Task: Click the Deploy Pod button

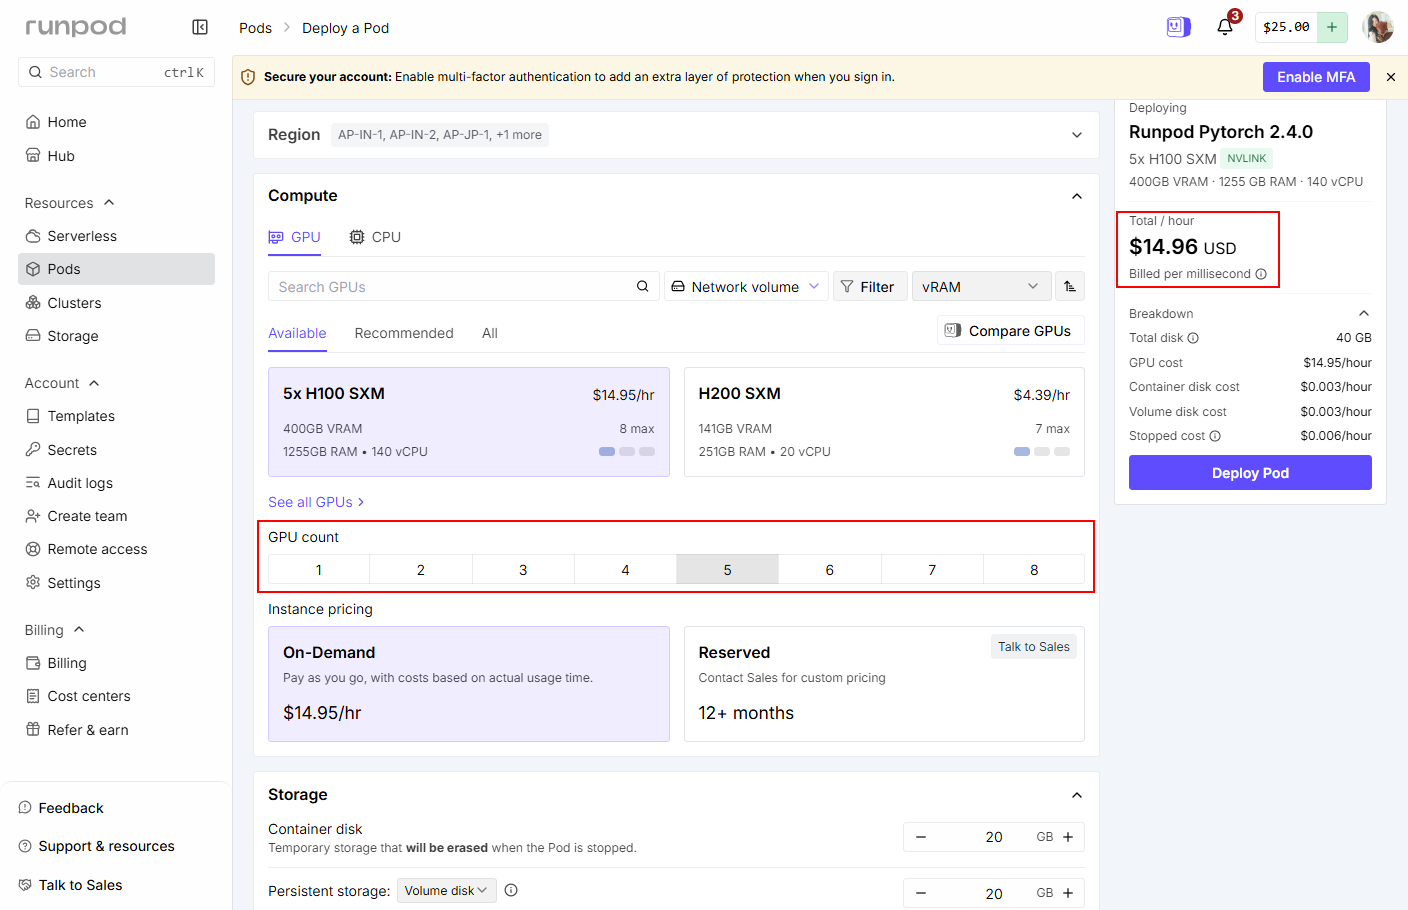Action: [x=1250, y=473]
